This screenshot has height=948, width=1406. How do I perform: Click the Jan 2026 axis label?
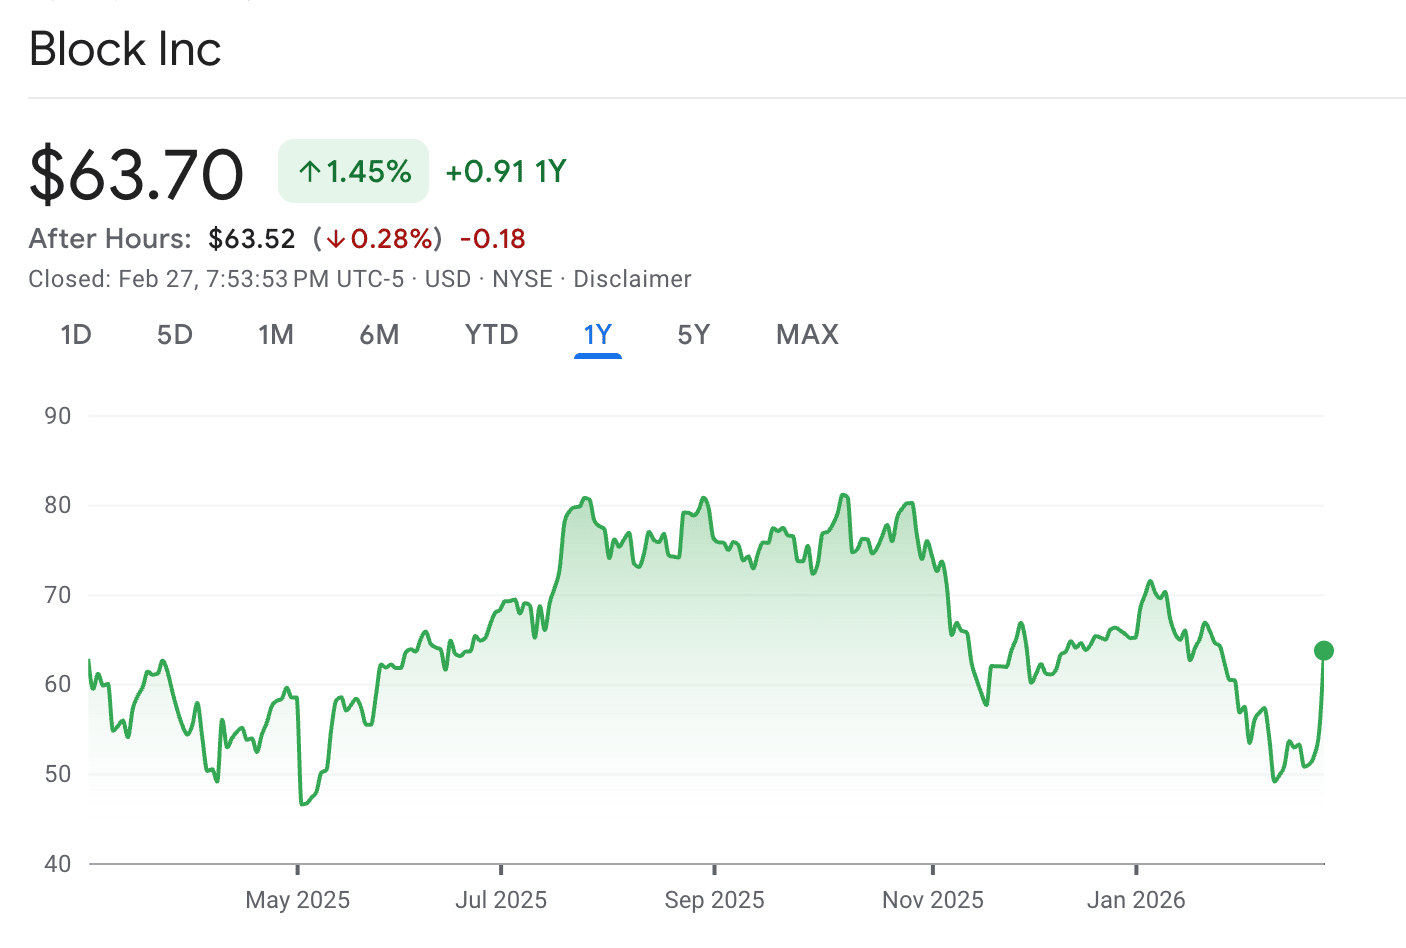click(x=1135, y=900)
